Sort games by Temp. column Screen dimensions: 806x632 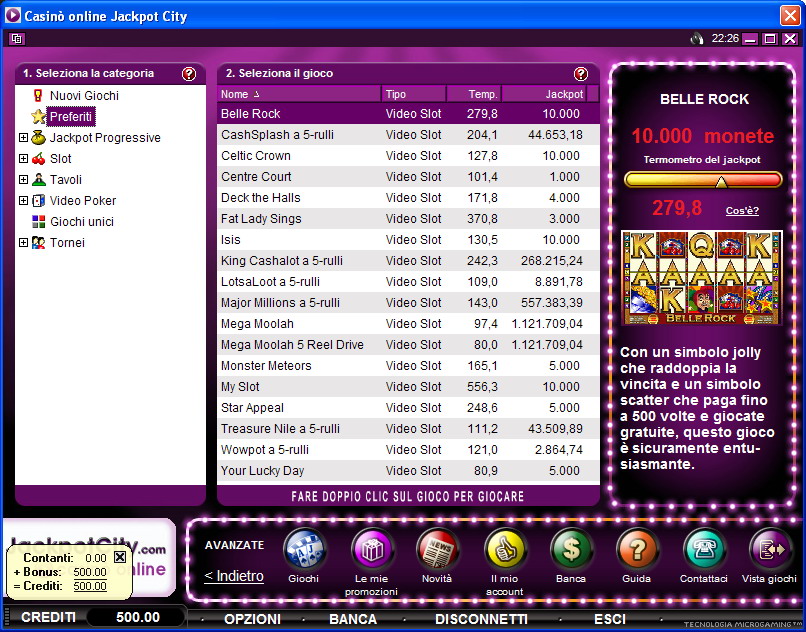(x=474, y=94)
